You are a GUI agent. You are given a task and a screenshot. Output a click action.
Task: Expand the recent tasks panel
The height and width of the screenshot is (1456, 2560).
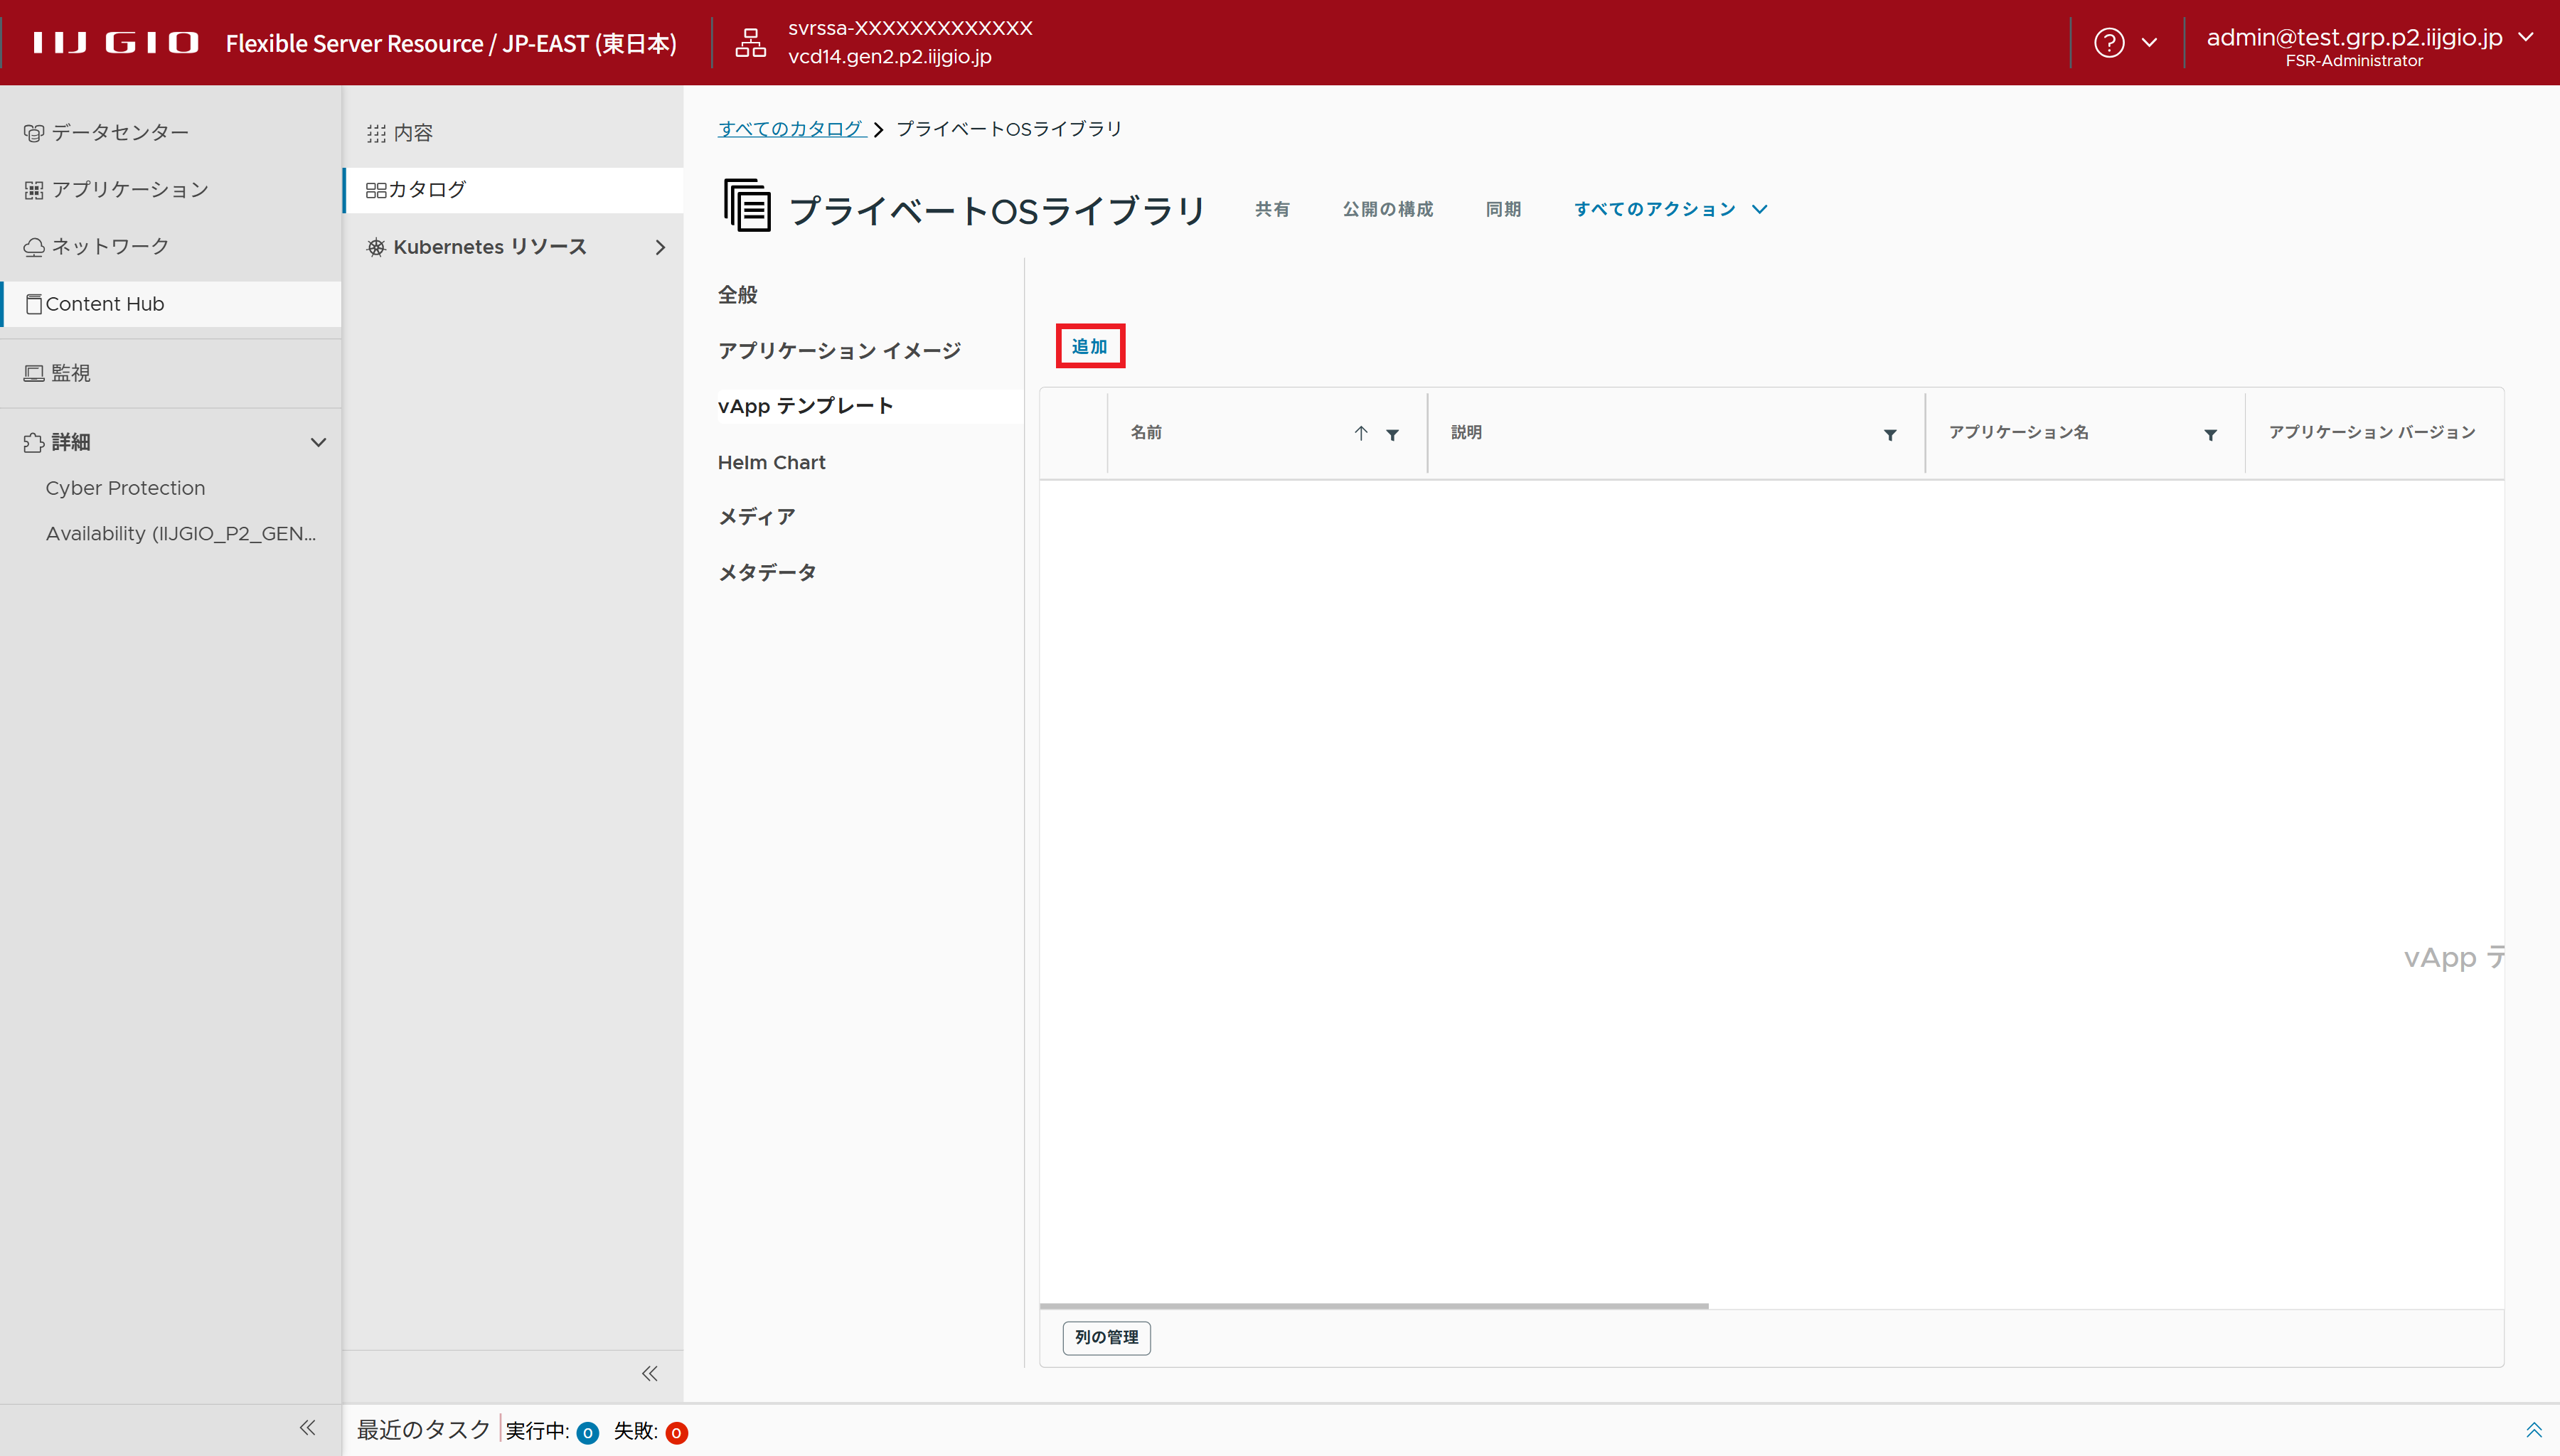[x=2533, y=1430]
